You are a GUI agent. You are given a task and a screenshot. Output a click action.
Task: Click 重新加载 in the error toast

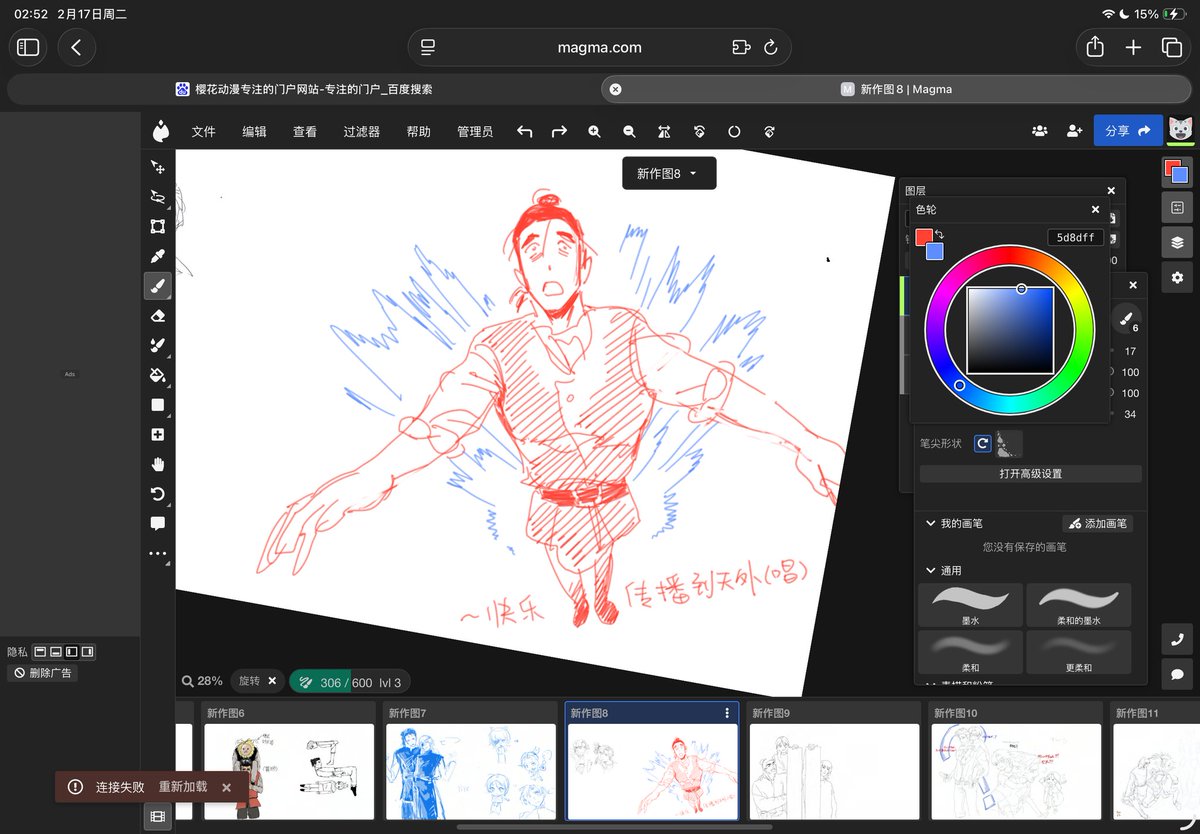coord(183,787)
